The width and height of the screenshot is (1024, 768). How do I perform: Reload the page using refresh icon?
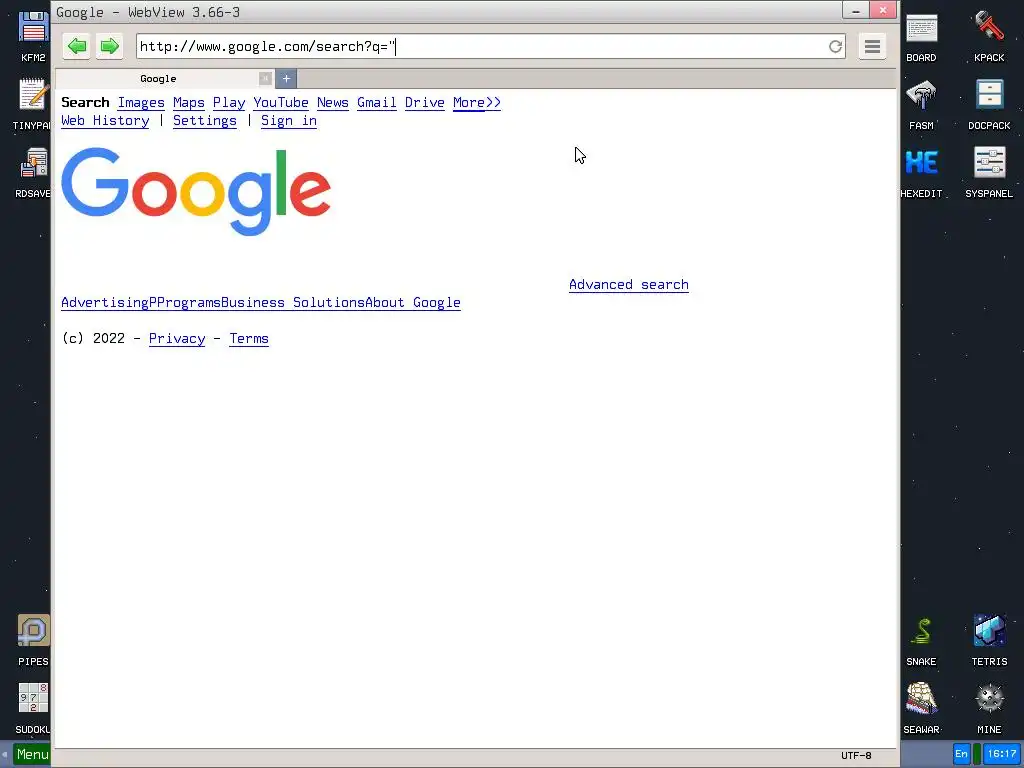pyautogui.click(x=835, y=46)
